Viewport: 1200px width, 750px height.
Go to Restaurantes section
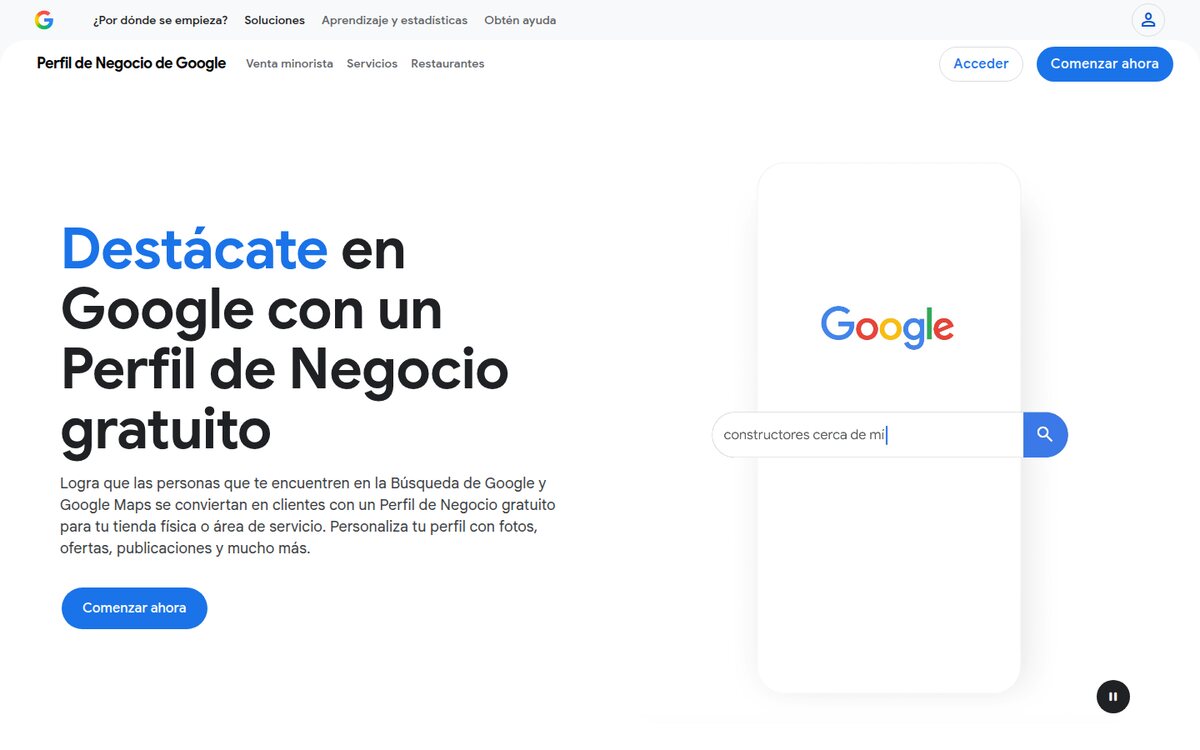coord(447,64)
